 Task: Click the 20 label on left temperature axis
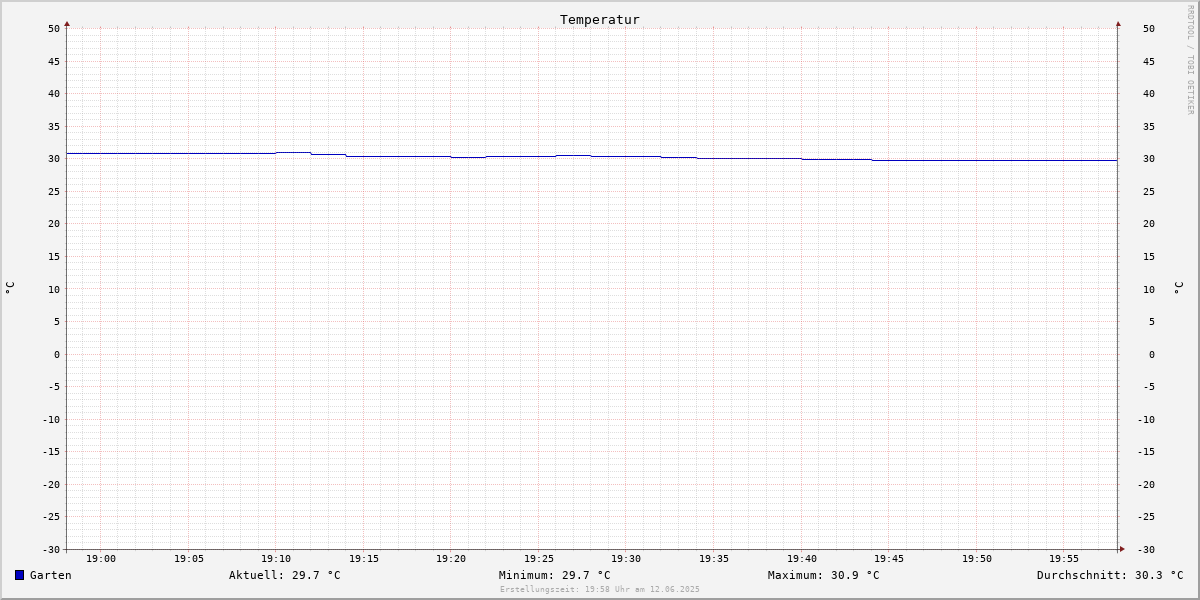pyautogui.click(x=54, y=223)
